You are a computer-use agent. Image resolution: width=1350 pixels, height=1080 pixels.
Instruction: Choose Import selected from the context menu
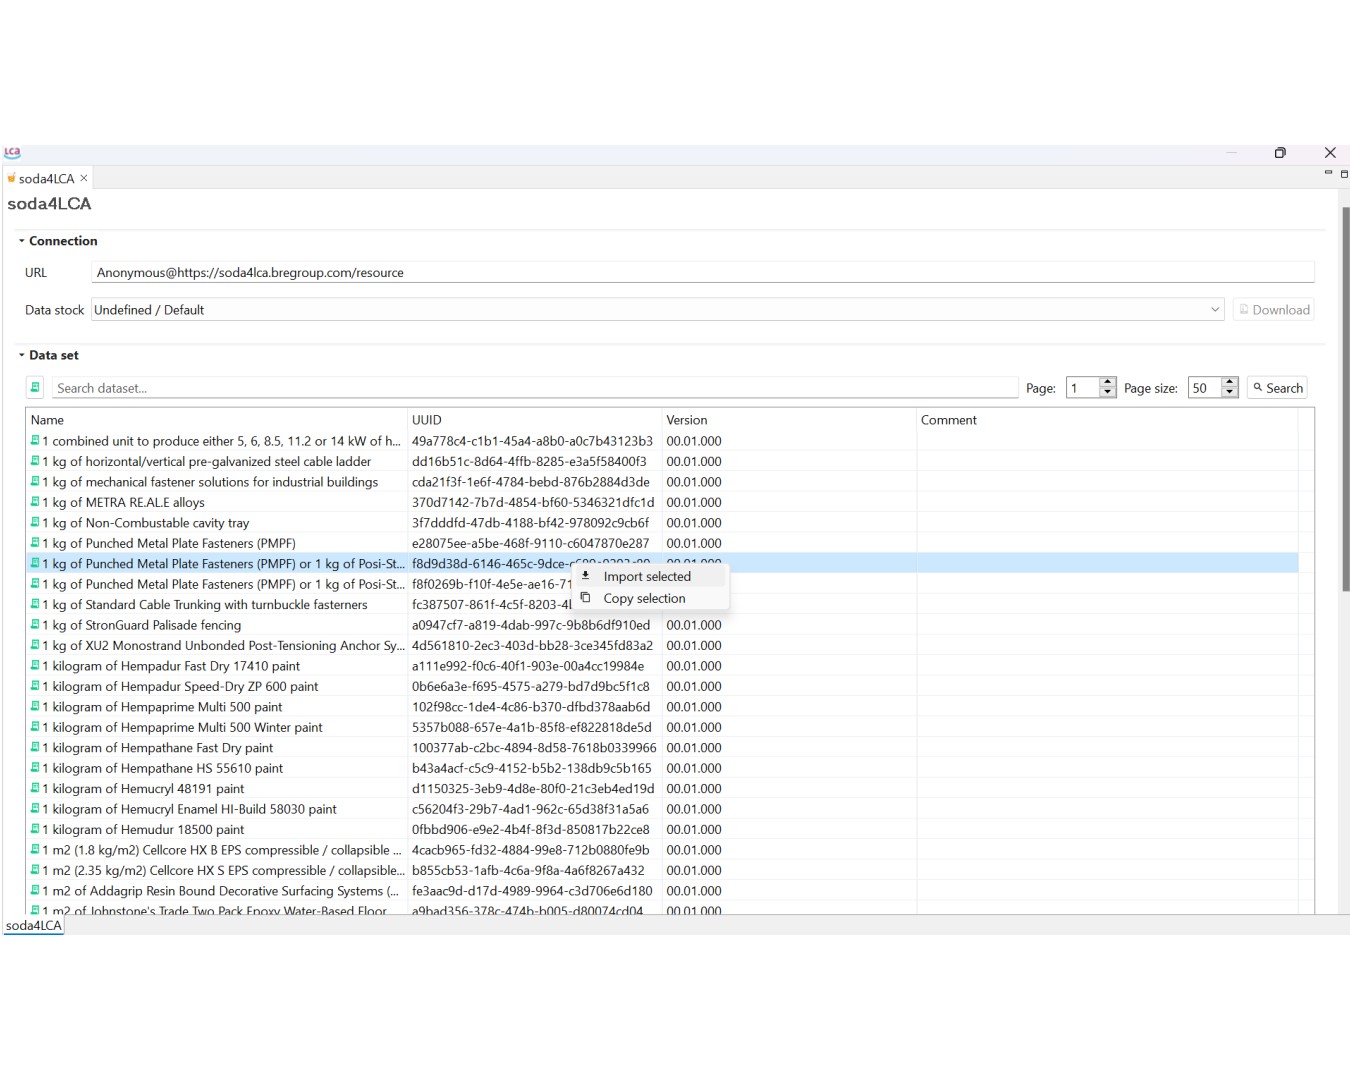pos(647,577)
